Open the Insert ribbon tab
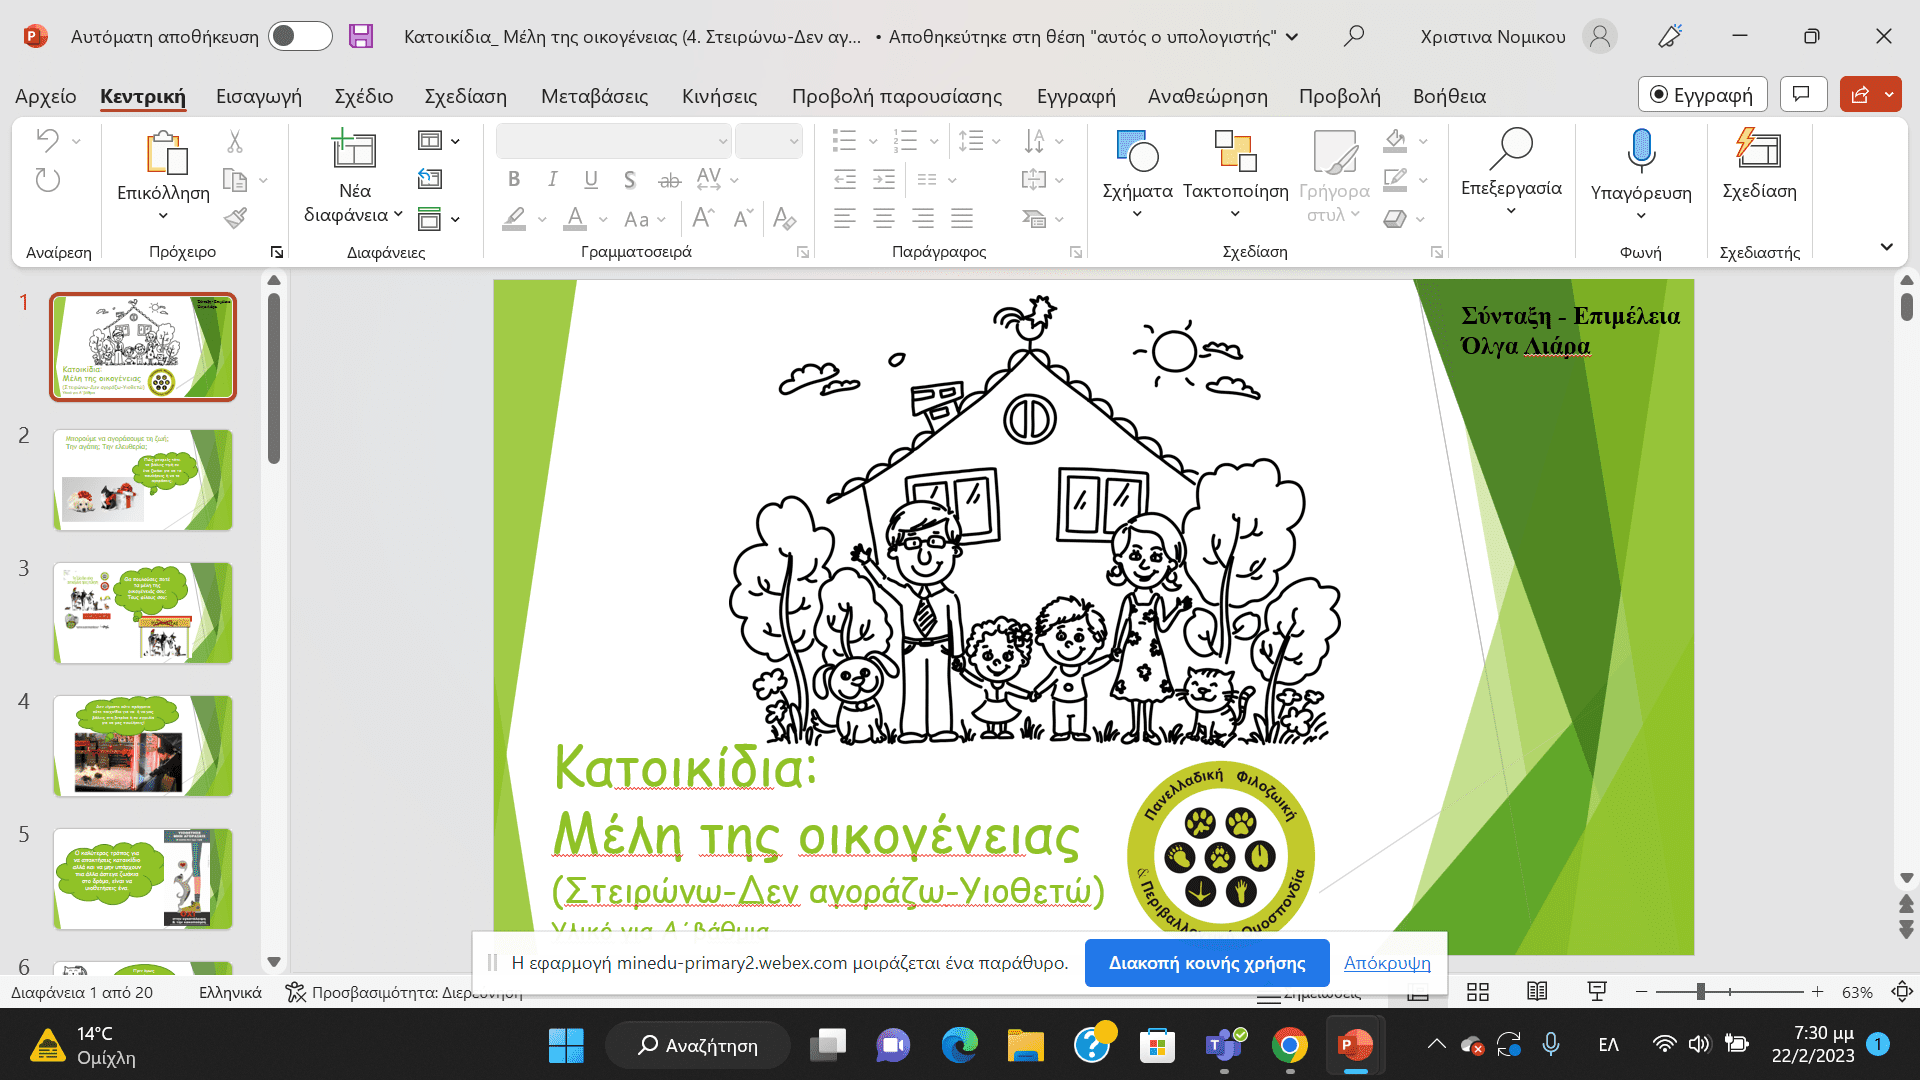This screenshot has height=1080, width=1920. (x=259, y=96)
